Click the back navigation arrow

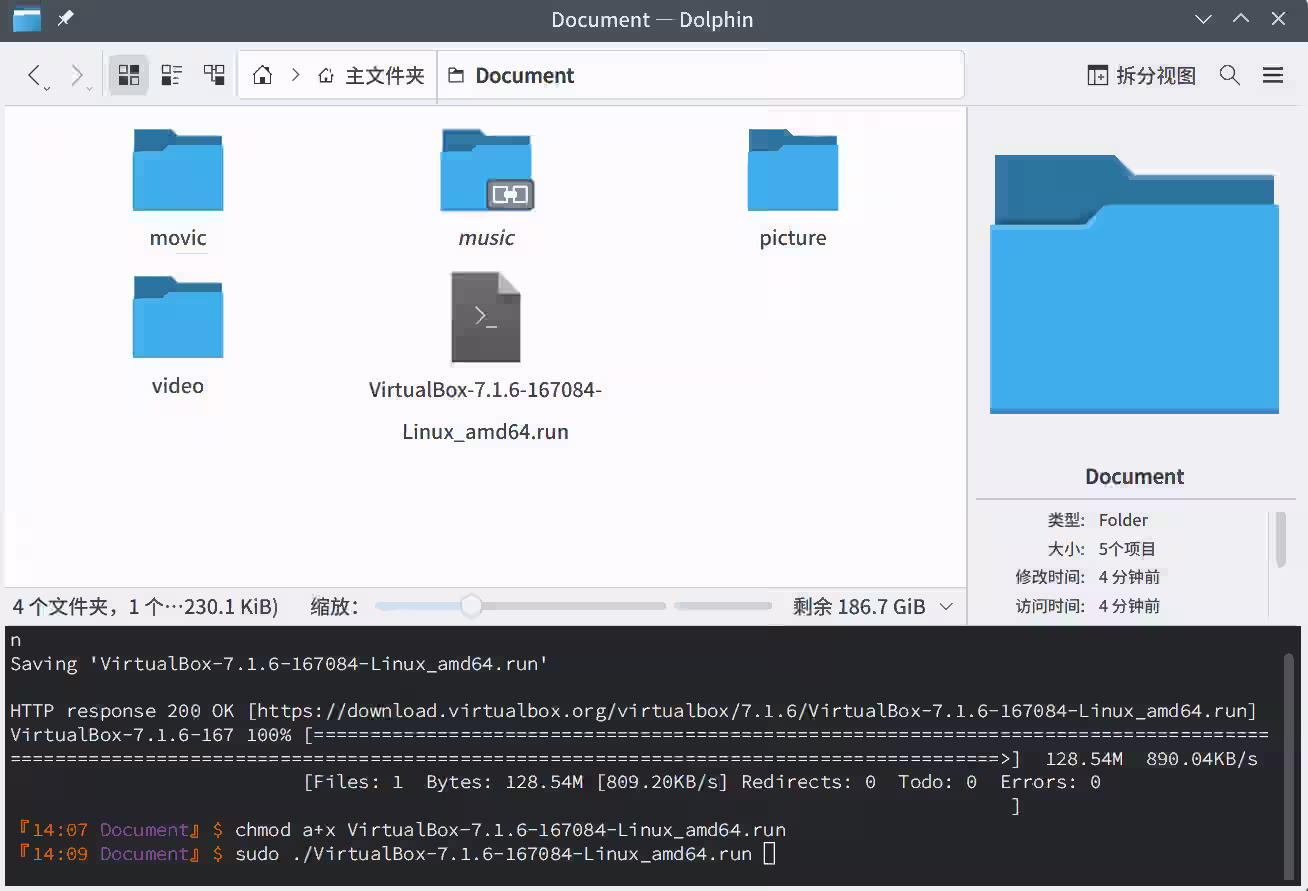(x=34, y=75)
